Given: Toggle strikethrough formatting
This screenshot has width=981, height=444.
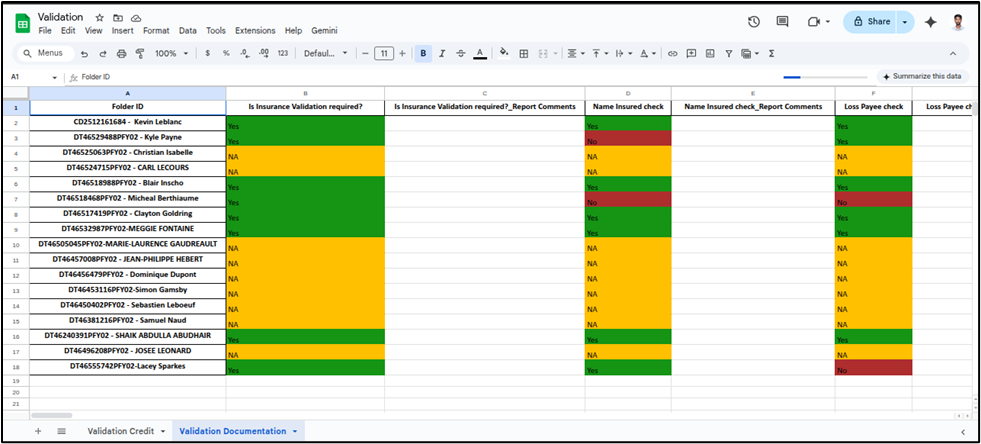Looking at the screenshot, I should (x=461, y=53).
